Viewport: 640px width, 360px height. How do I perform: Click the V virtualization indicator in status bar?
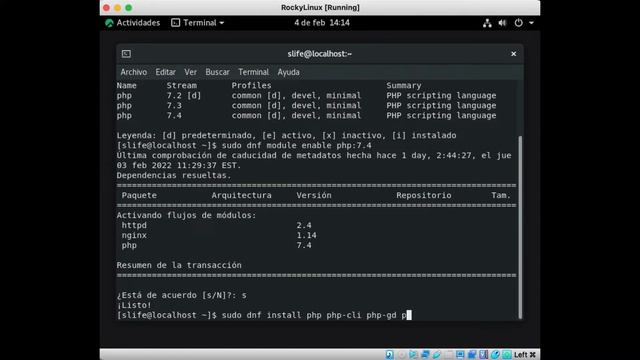[x=484, y=355]
